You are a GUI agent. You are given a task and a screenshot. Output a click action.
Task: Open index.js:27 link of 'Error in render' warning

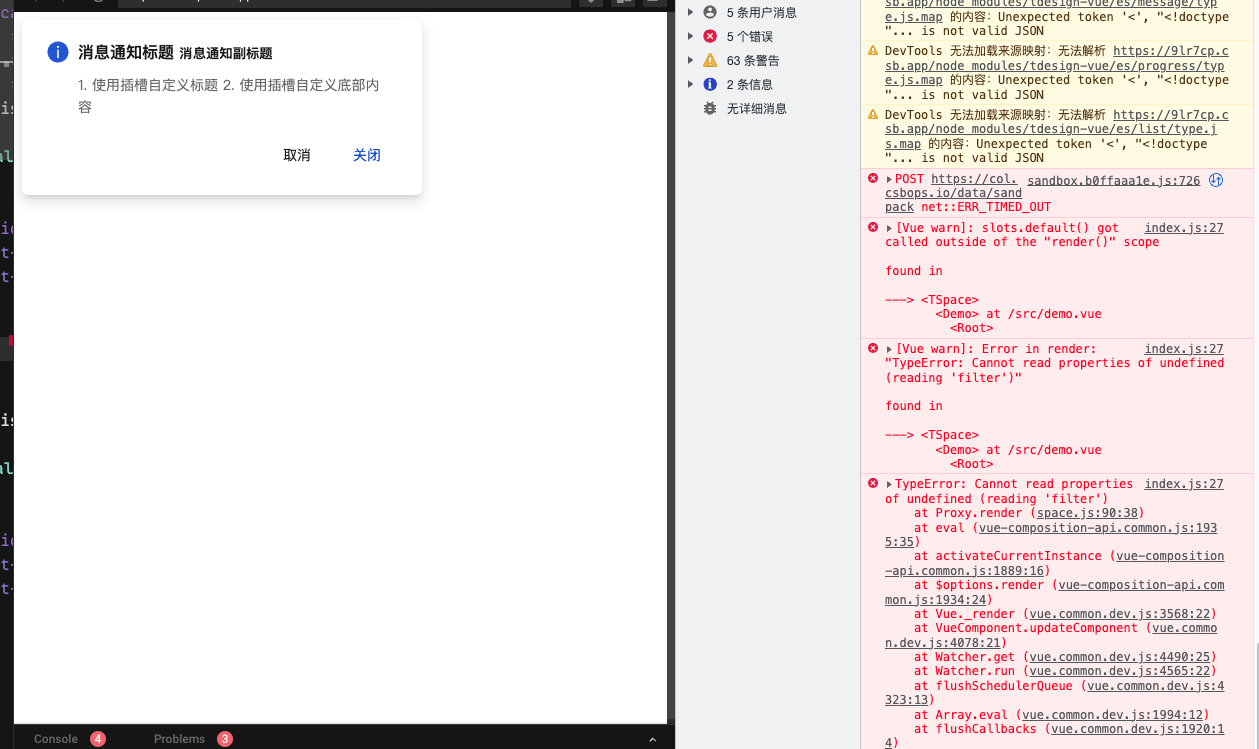[1184, 349]
